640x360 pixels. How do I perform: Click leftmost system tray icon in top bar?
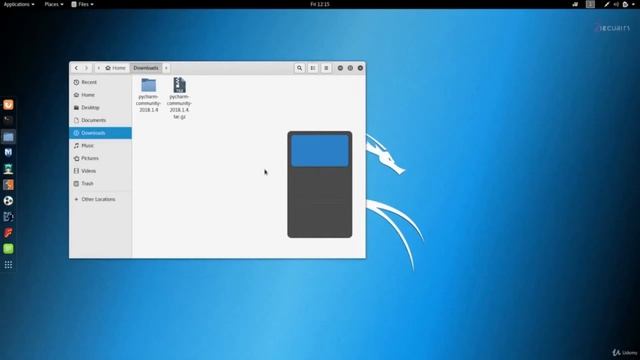click(575, 4)
